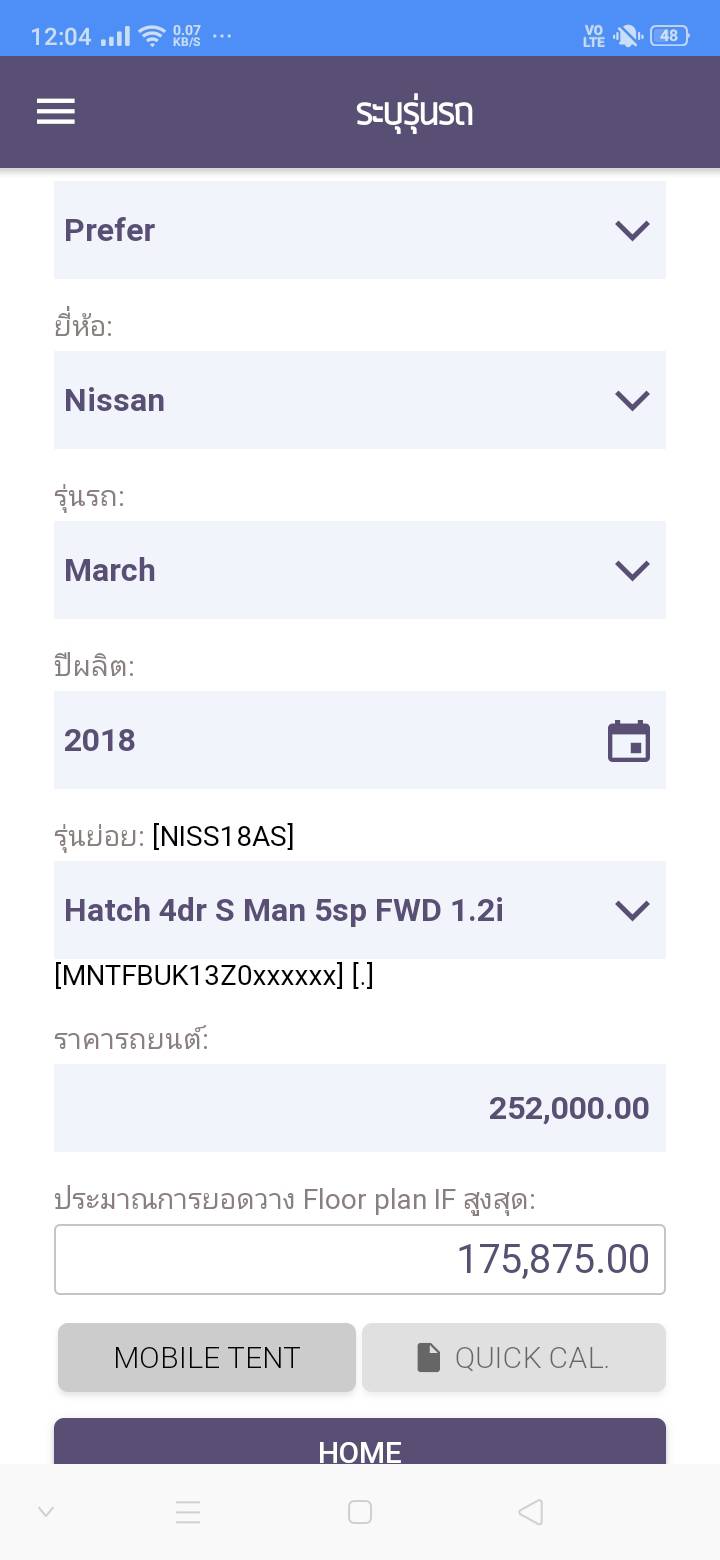Tap the Android home square button
The height and width of the screenshot is (1560, 720).
tap(360, 1511)
